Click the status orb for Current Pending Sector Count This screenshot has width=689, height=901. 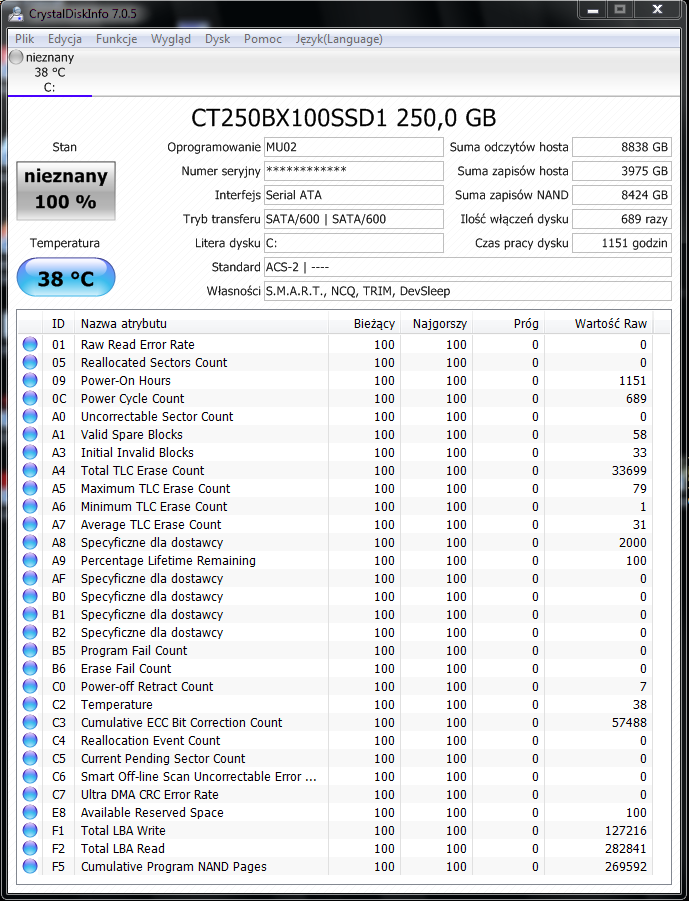(30, 758)
